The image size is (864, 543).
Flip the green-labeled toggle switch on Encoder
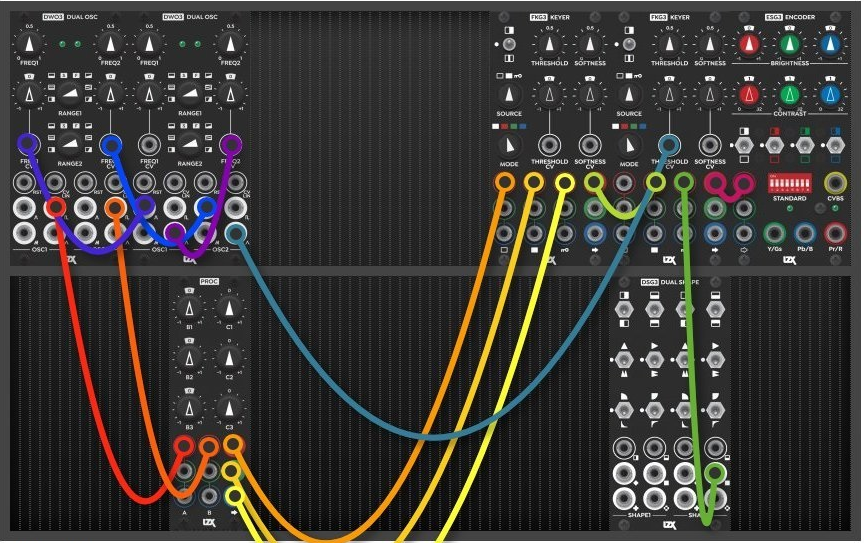pyautogui.click(x=804, y=146)
